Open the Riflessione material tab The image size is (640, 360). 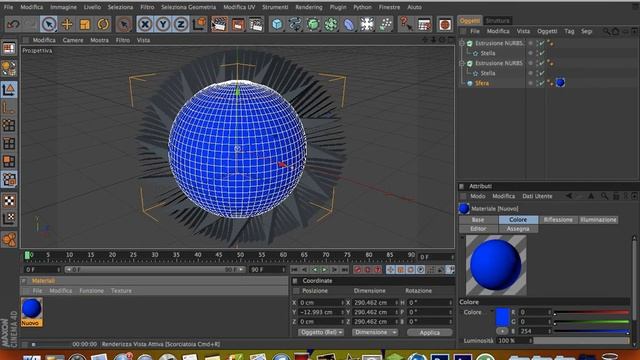pos(558,220)
